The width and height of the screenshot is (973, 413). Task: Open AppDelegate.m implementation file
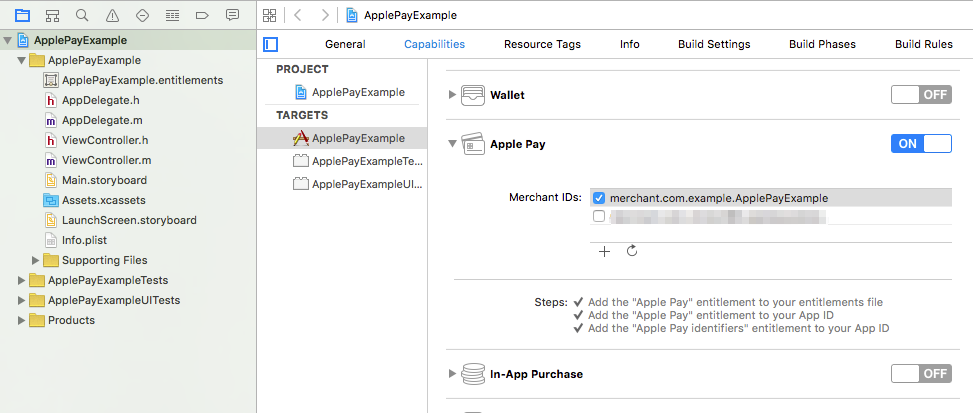point(102,120)
